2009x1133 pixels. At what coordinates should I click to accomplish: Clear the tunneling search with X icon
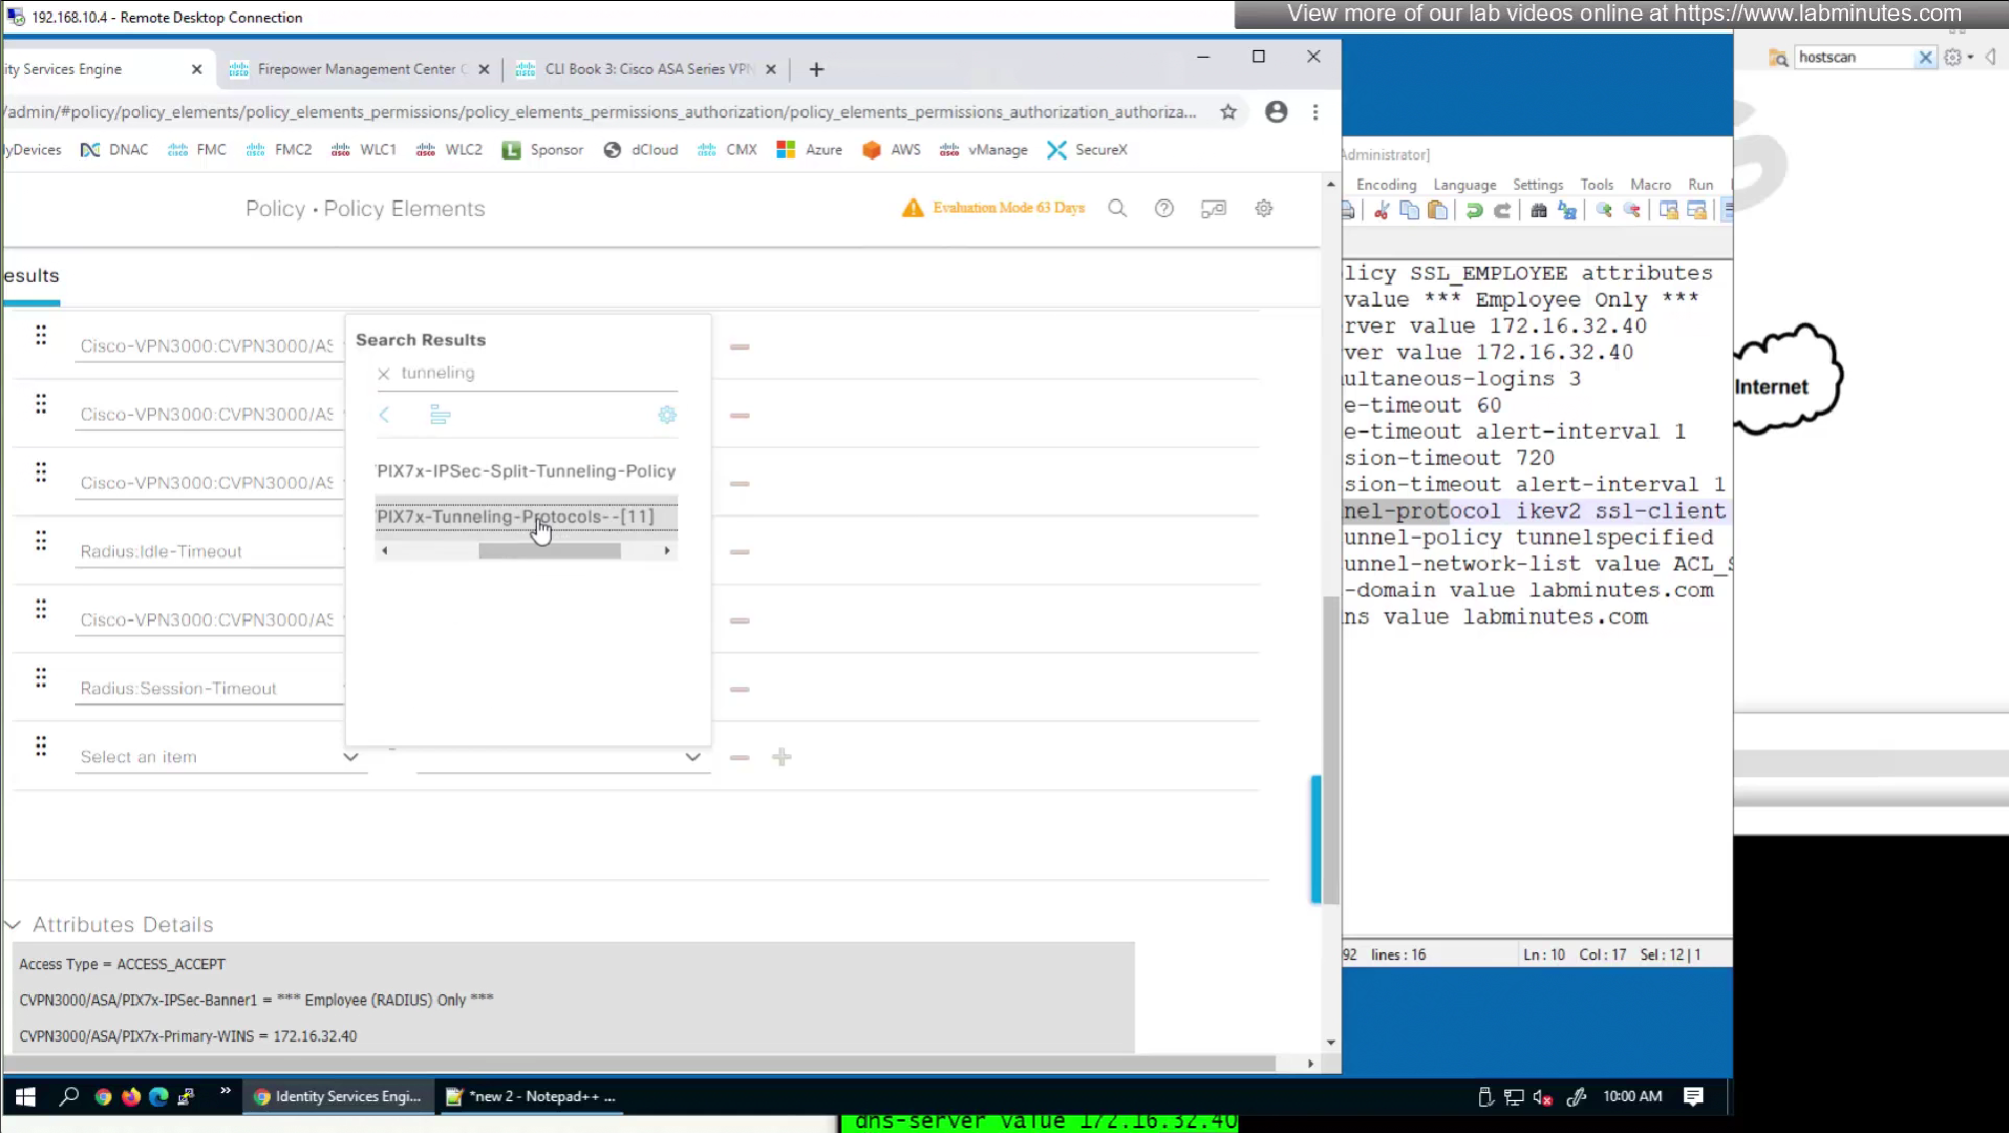pyautogui.click(x=383, y=373)
